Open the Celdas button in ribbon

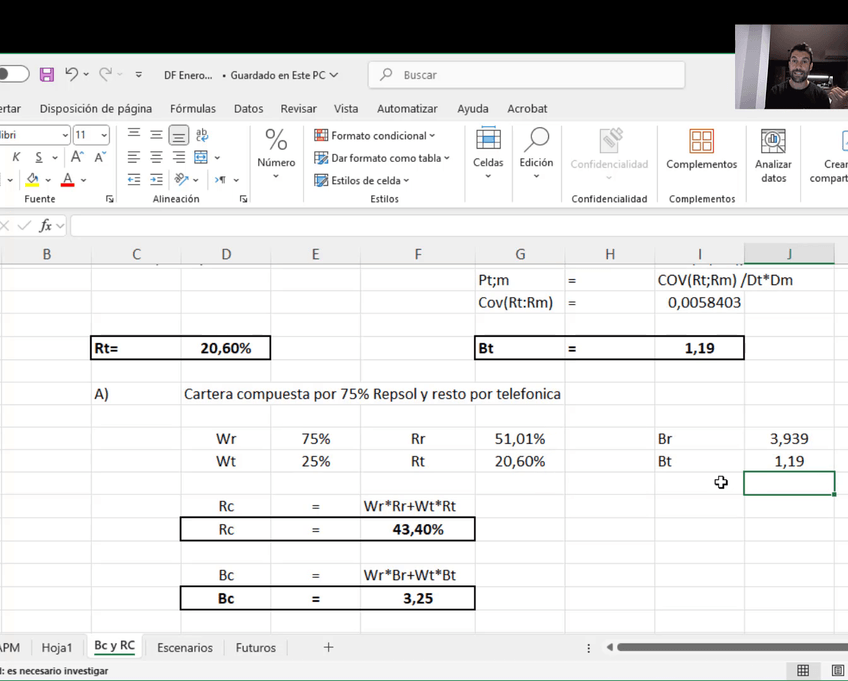point(488,155)
